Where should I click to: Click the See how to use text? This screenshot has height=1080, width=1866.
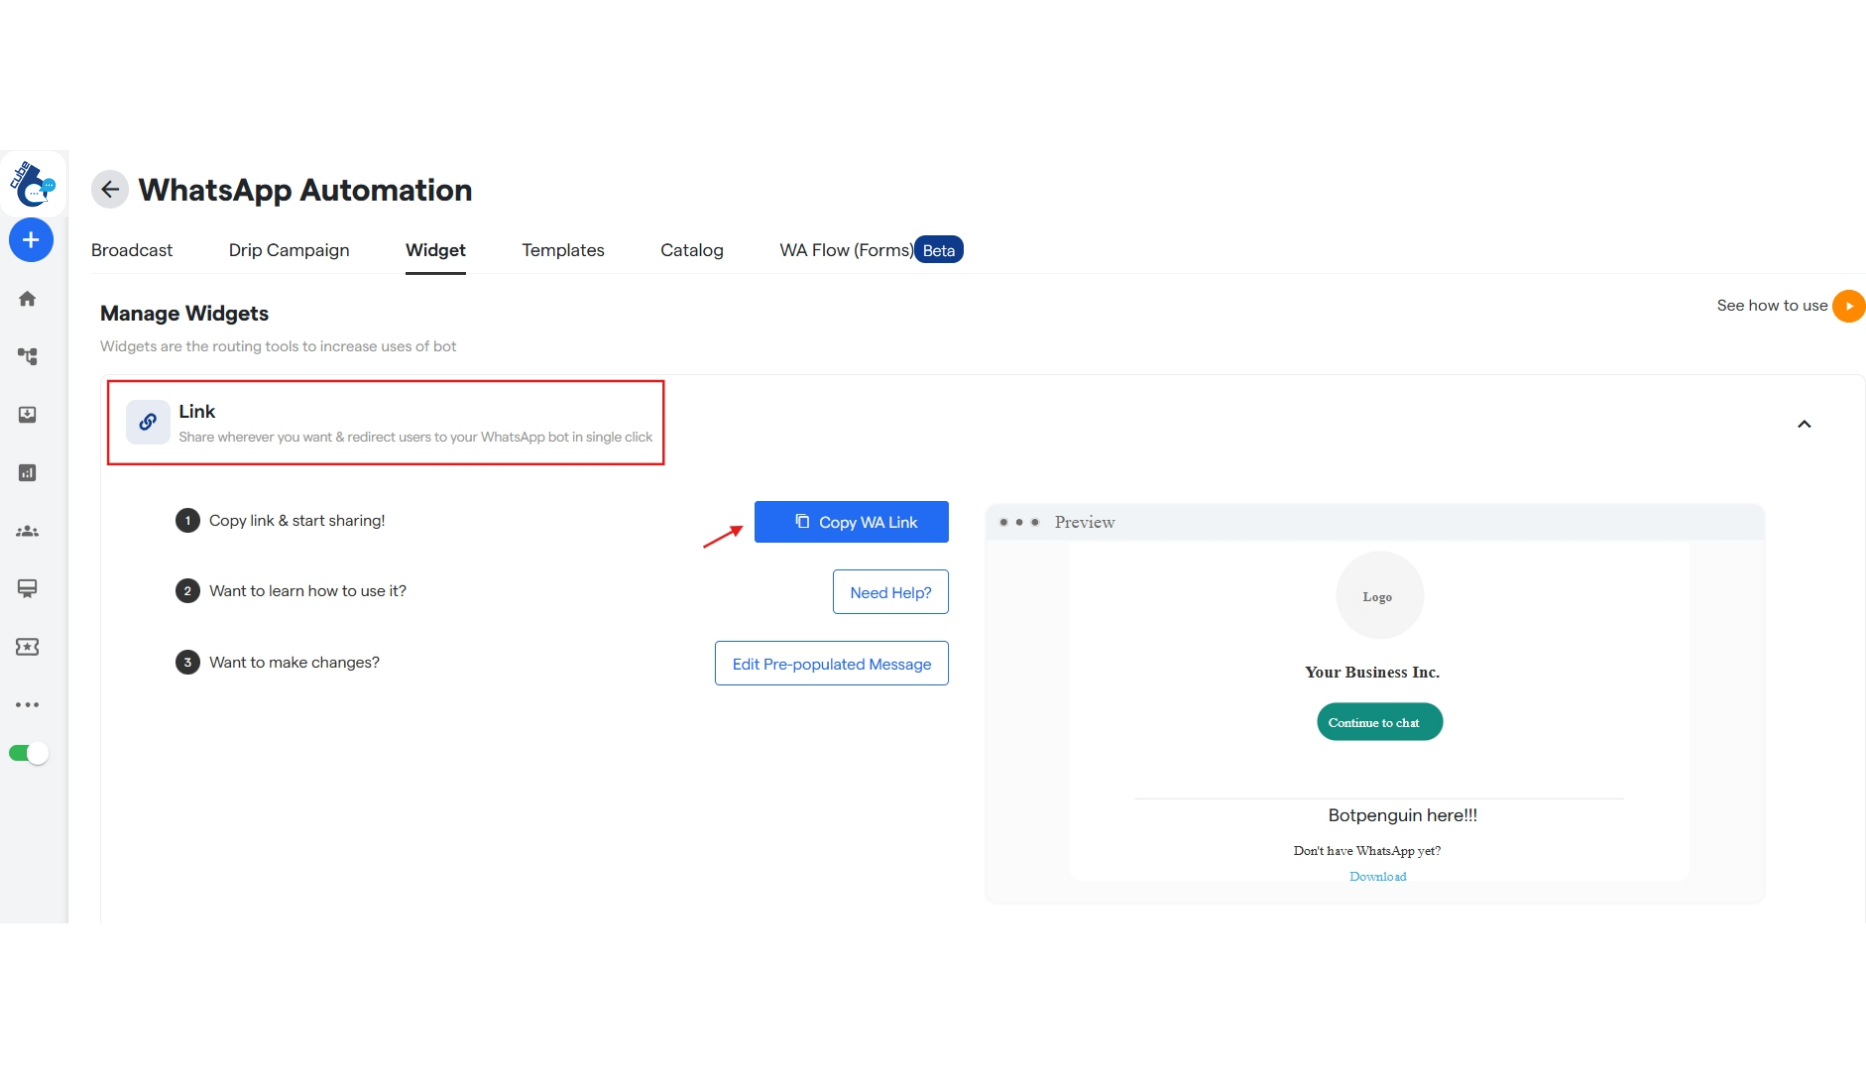[x=1772, y=305]
